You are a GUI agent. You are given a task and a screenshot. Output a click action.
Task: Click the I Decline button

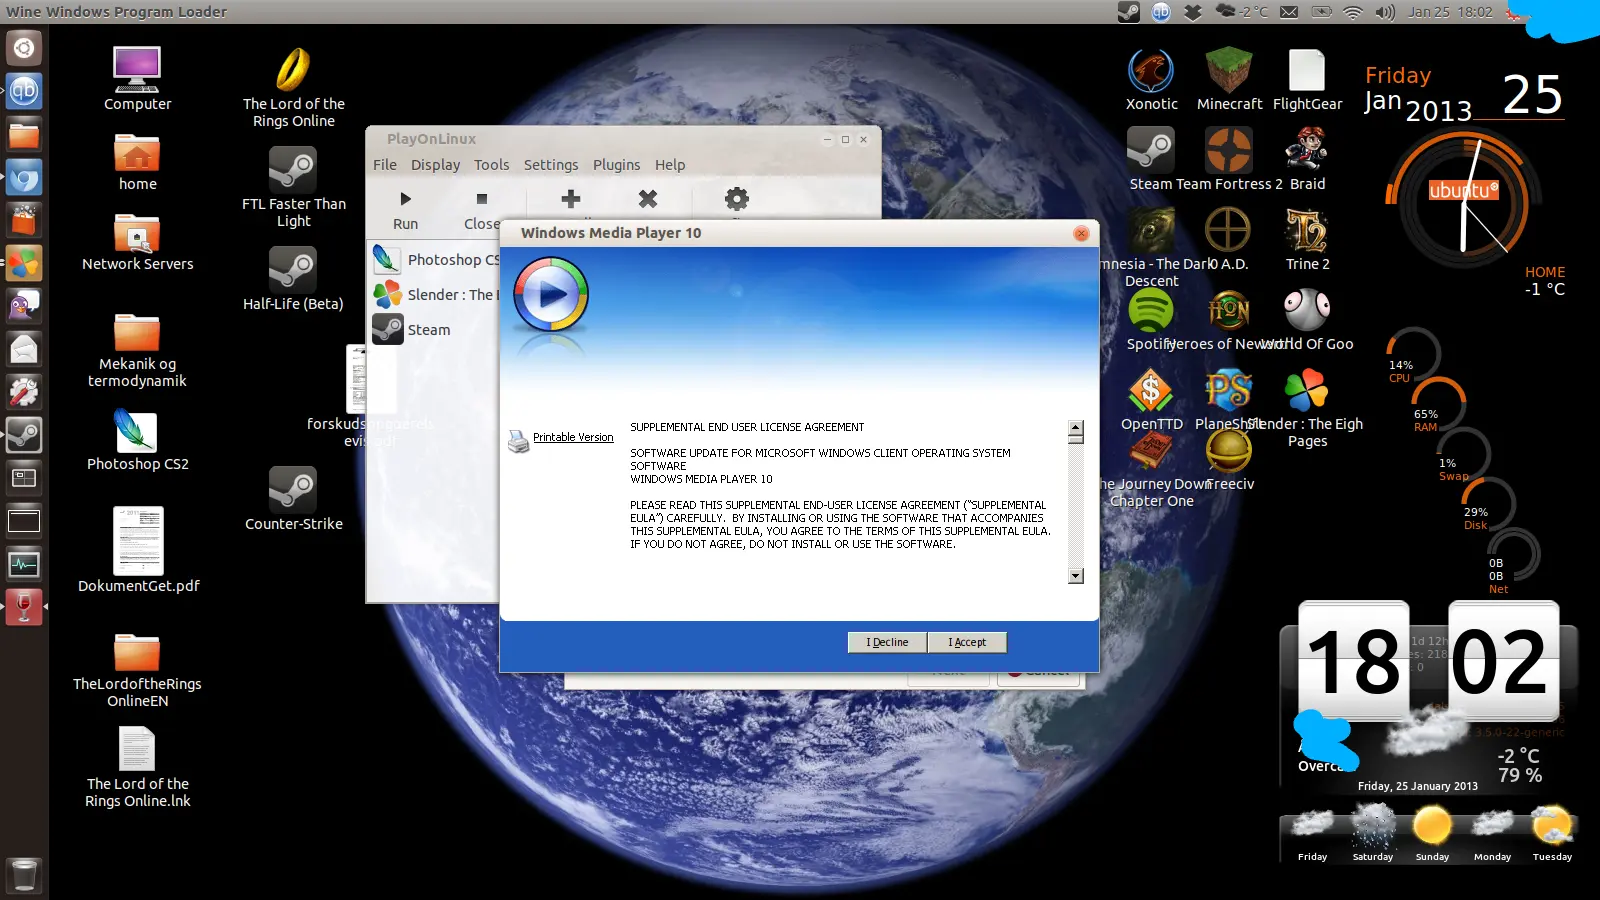tap(887, 642)
